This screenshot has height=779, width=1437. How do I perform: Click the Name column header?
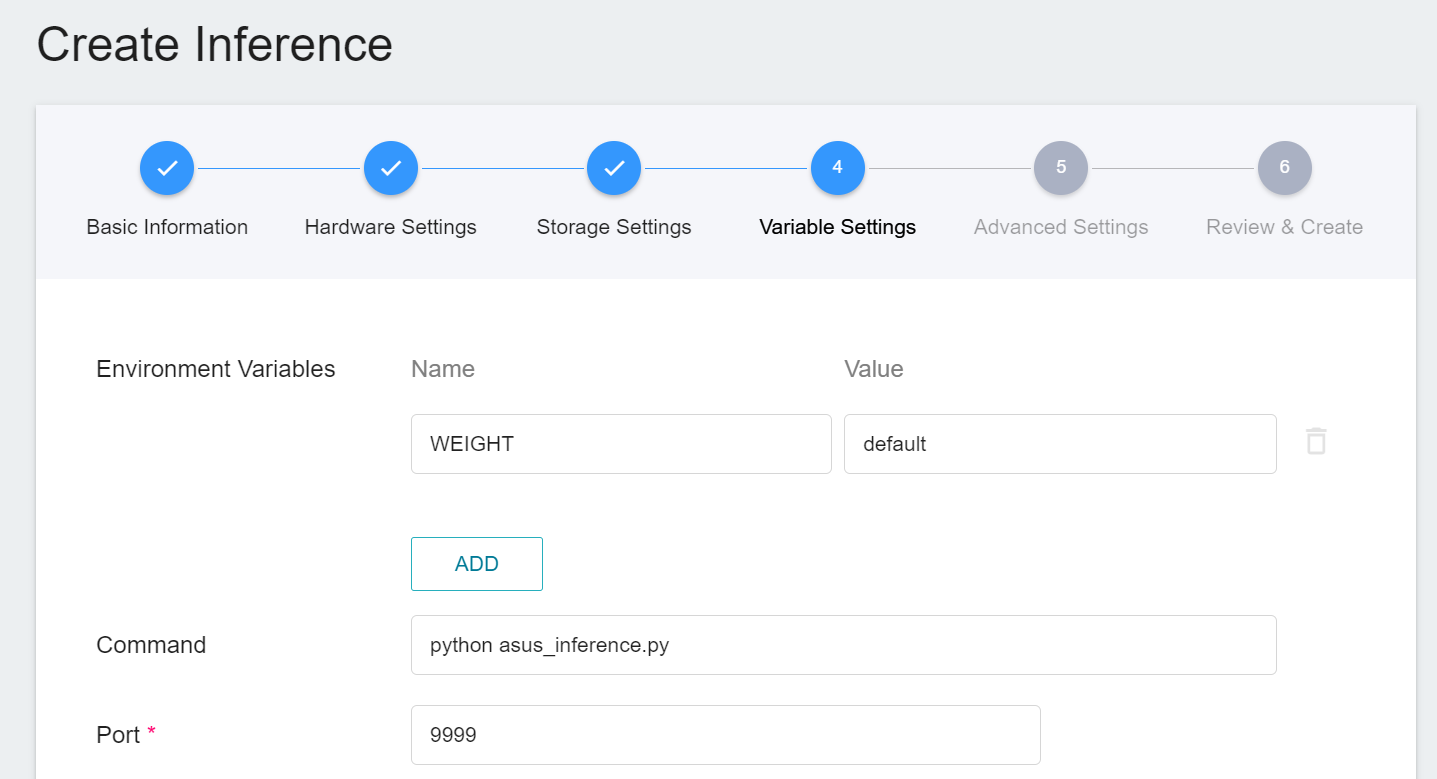(x=443, y=369)
